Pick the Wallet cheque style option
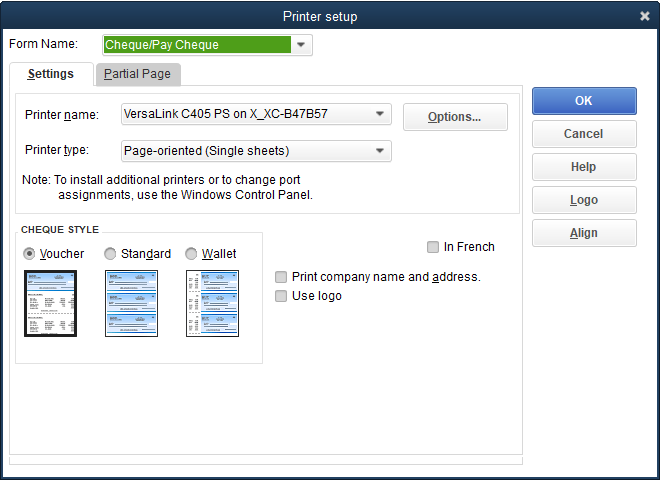Viewport: 660px width, 480px height. pos(192,254)
